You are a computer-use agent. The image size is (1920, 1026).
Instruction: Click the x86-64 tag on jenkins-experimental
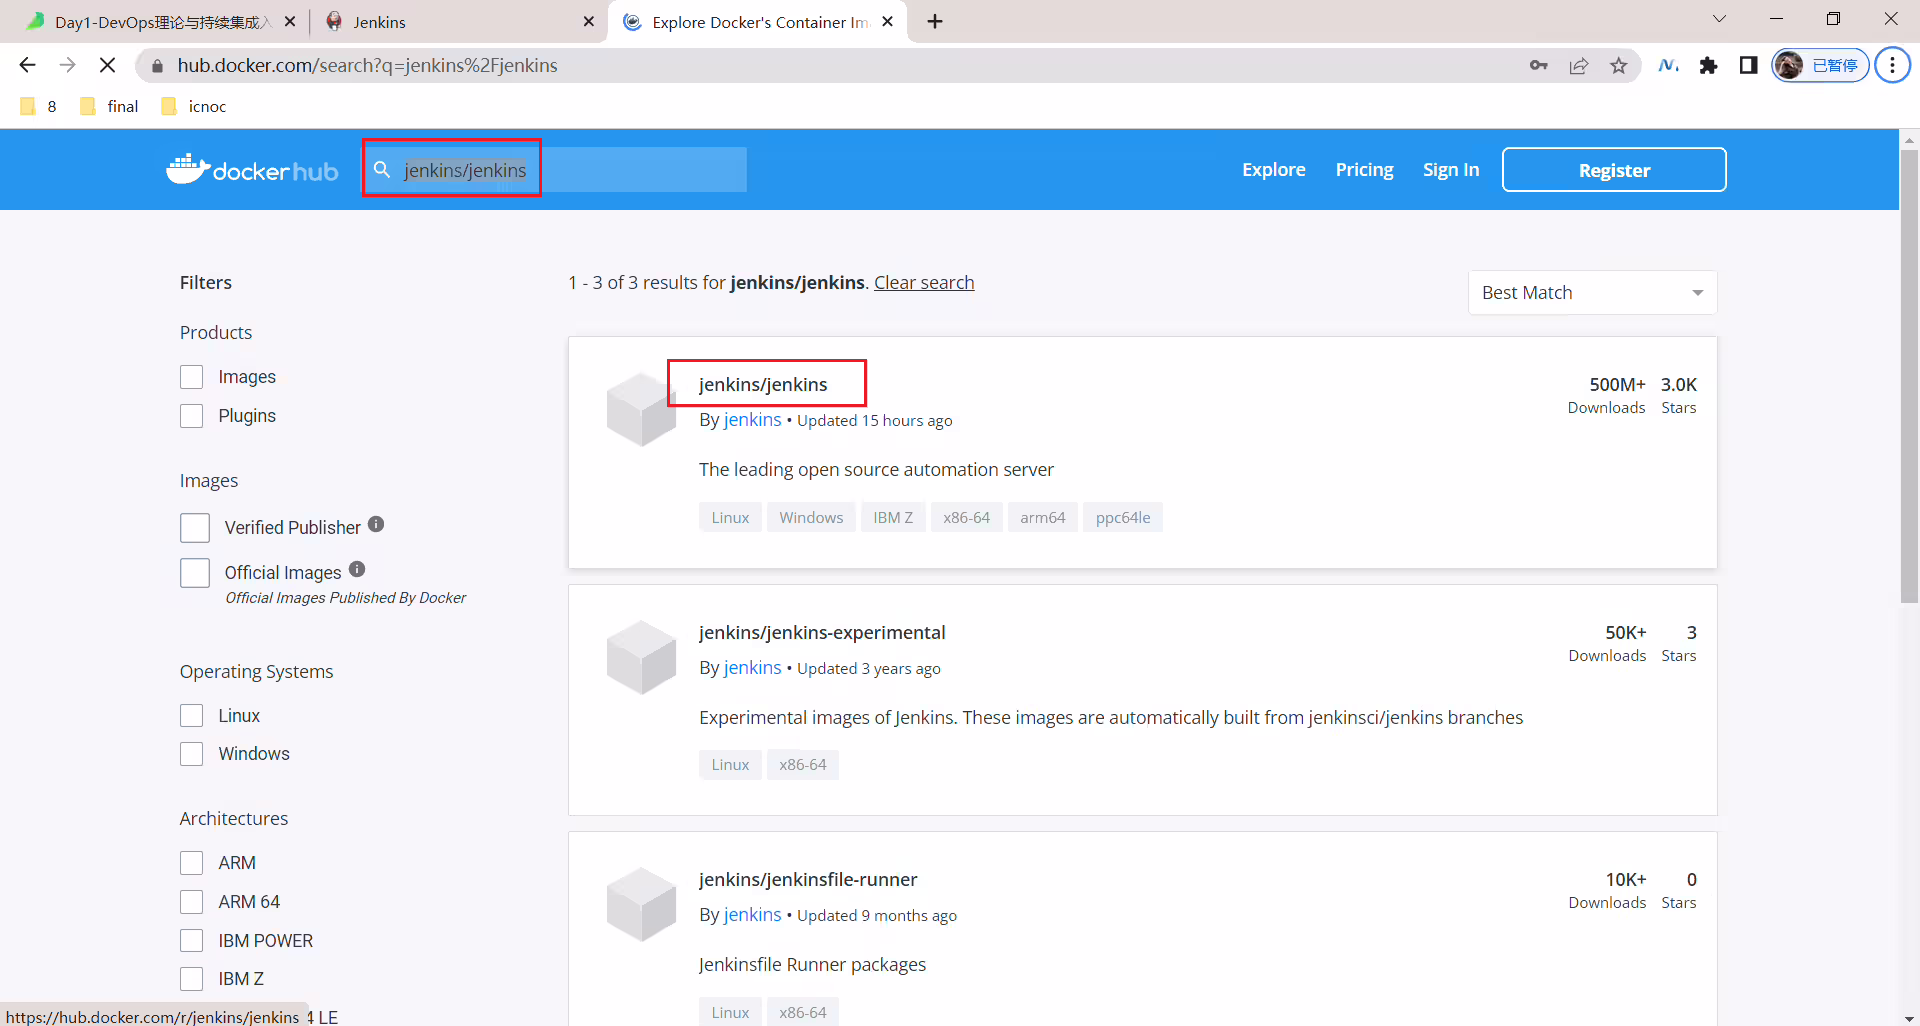coord(803,765)
